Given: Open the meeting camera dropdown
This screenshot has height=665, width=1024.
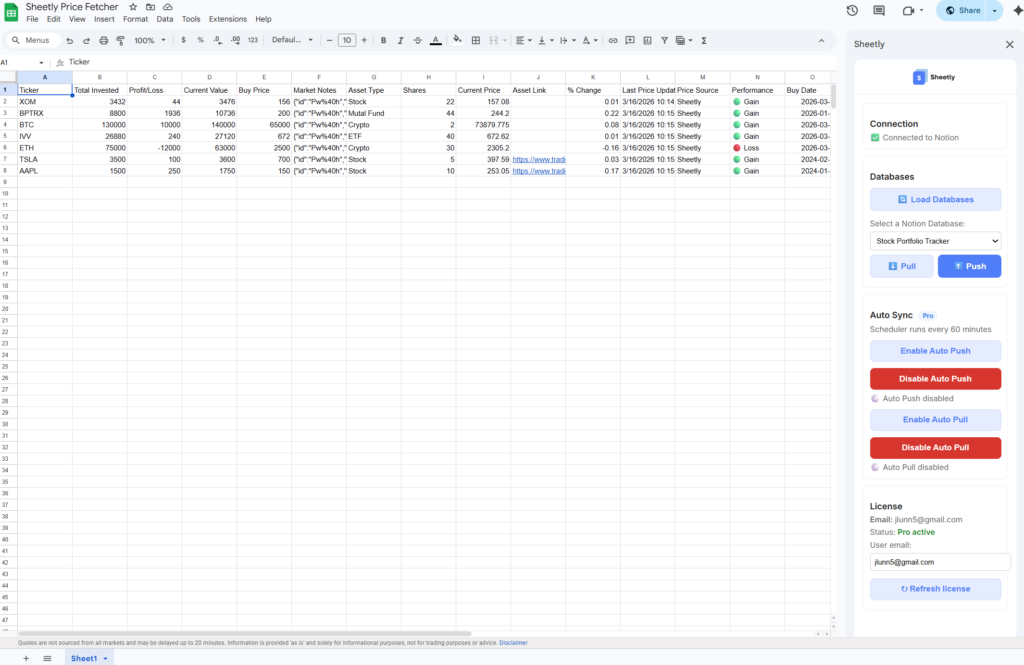Looking at the screenshot, I should pos(921,10).
